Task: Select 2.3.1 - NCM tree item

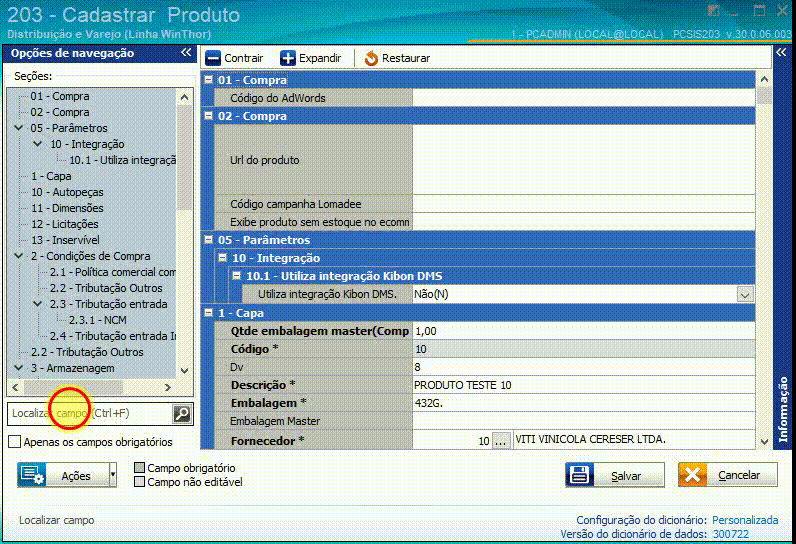Action: (97, 320)
